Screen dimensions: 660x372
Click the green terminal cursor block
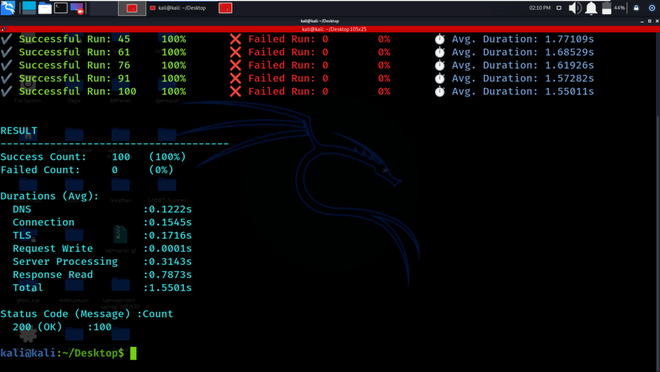coord(133,353)
